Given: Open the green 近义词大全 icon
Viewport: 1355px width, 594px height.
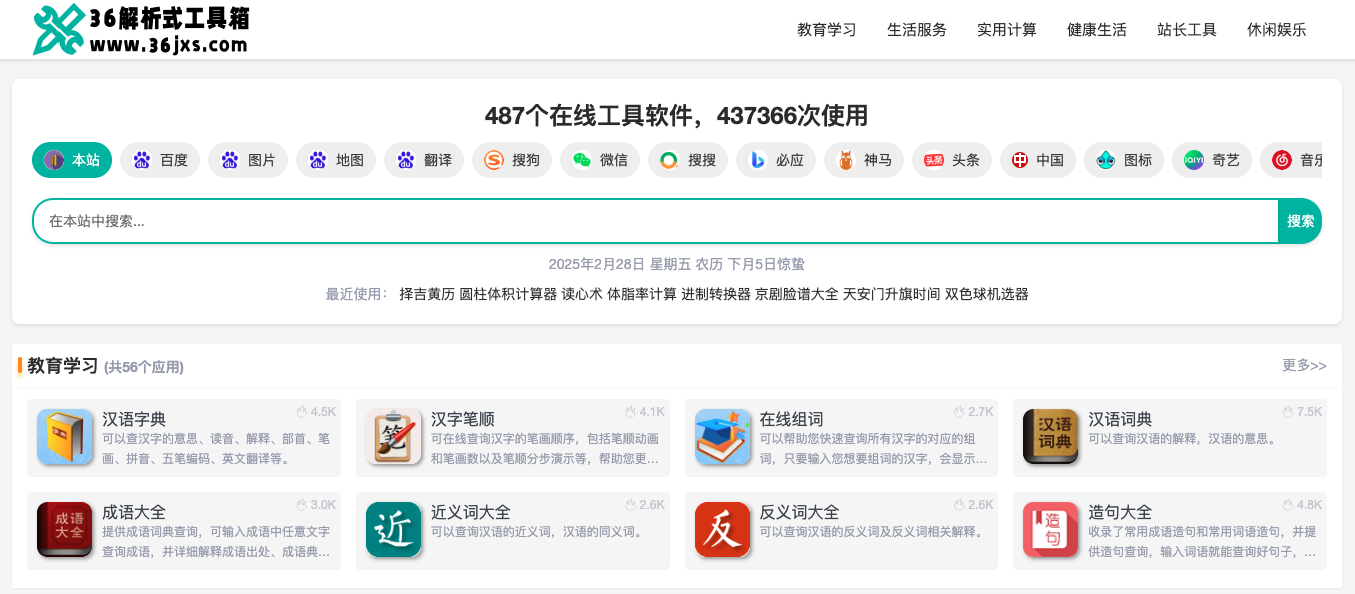Looking at the screenshot, I should coord(393,529).
